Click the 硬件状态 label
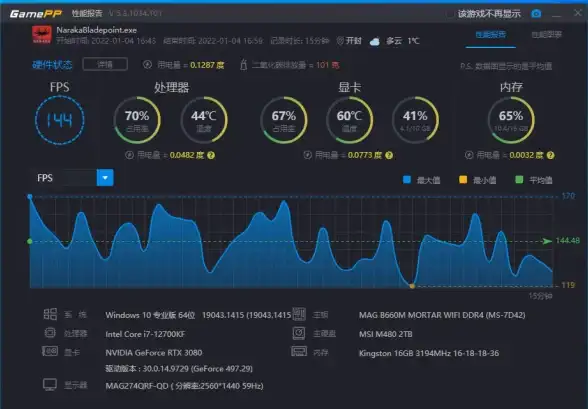The height and width of the screenshot is (409, 588). 52,65
